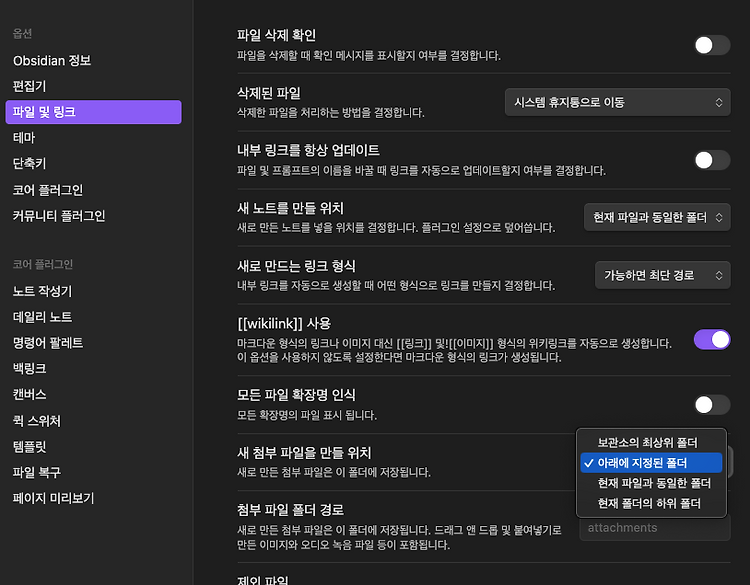Open 파일 복구 plugin settings
Image resolution: width=750 pixels, height=585 pixels.
pos(37,472)
